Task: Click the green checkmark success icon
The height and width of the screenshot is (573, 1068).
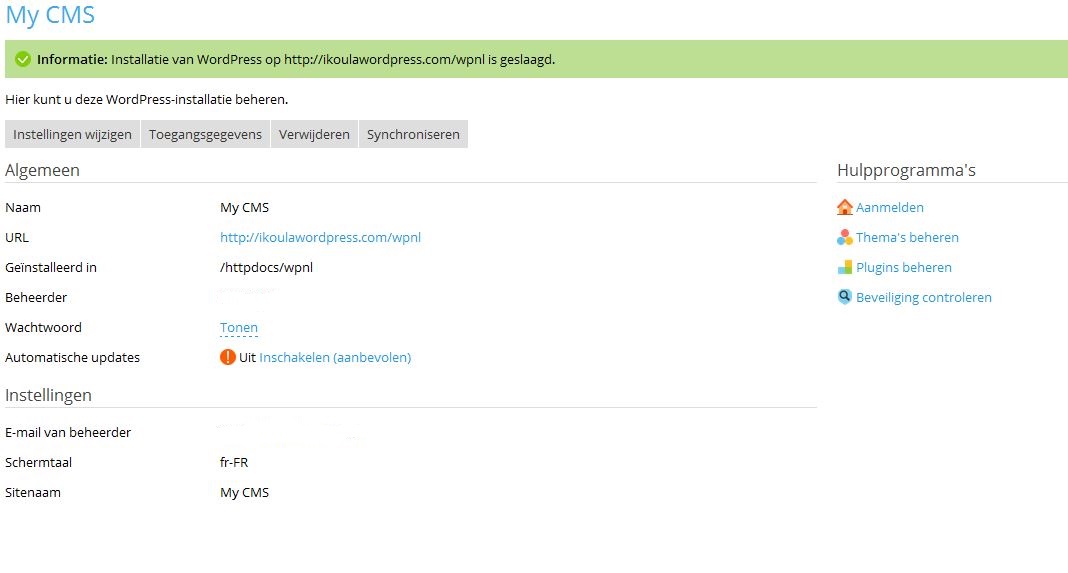Action: (x=23, y=59)
